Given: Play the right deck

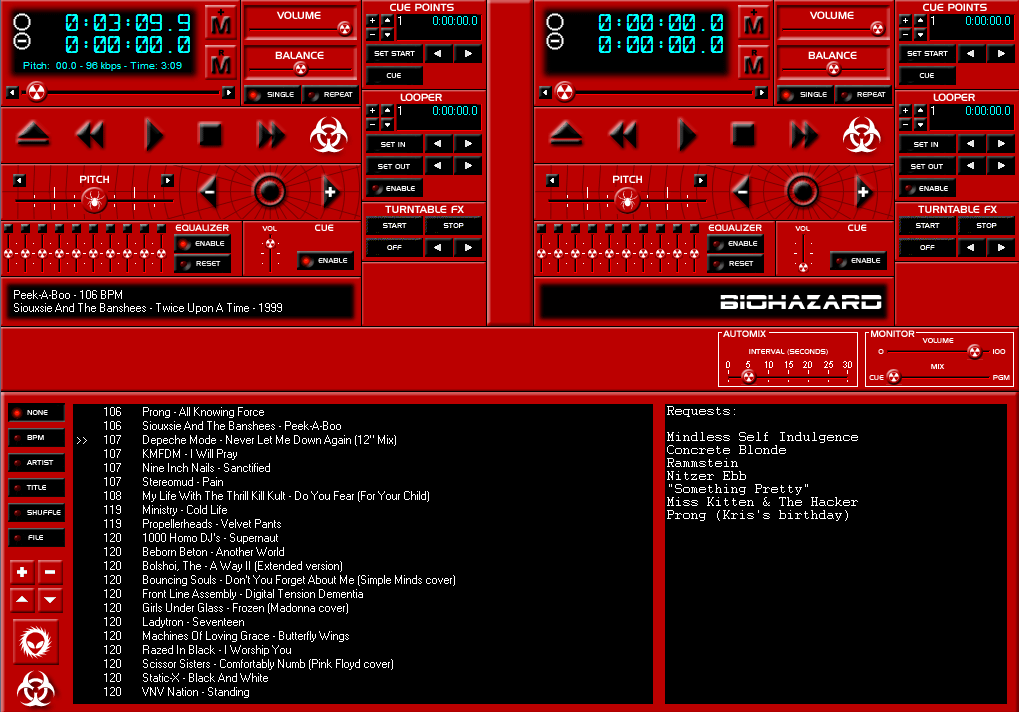Looking at the screenshot, I should (686, 135).
